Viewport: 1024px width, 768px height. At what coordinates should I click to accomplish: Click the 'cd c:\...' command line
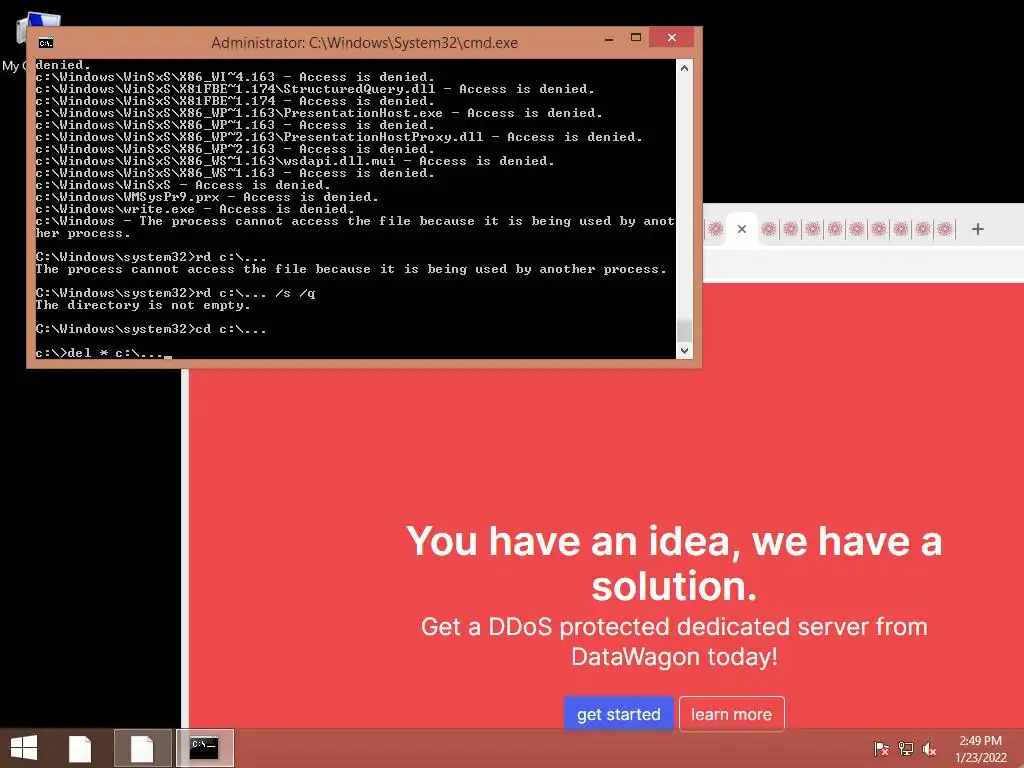pos(151,329)
